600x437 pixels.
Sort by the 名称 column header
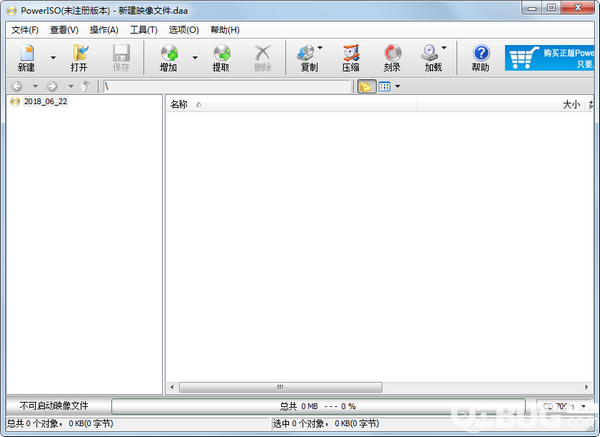click(291, 104)
